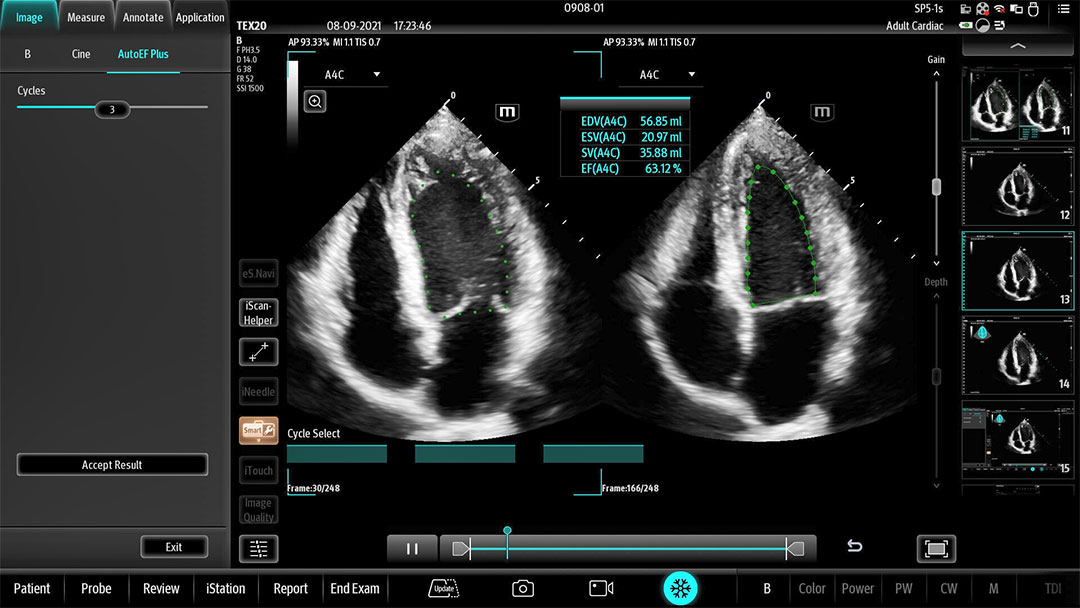Switch to the Measure tab
The image size is (1080, 608).
tap(86, 17)
